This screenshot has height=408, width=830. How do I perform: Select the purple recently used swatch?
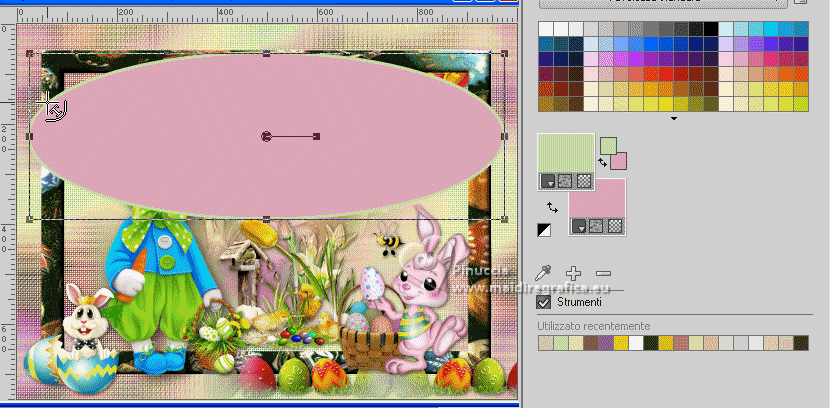[606, 343]
